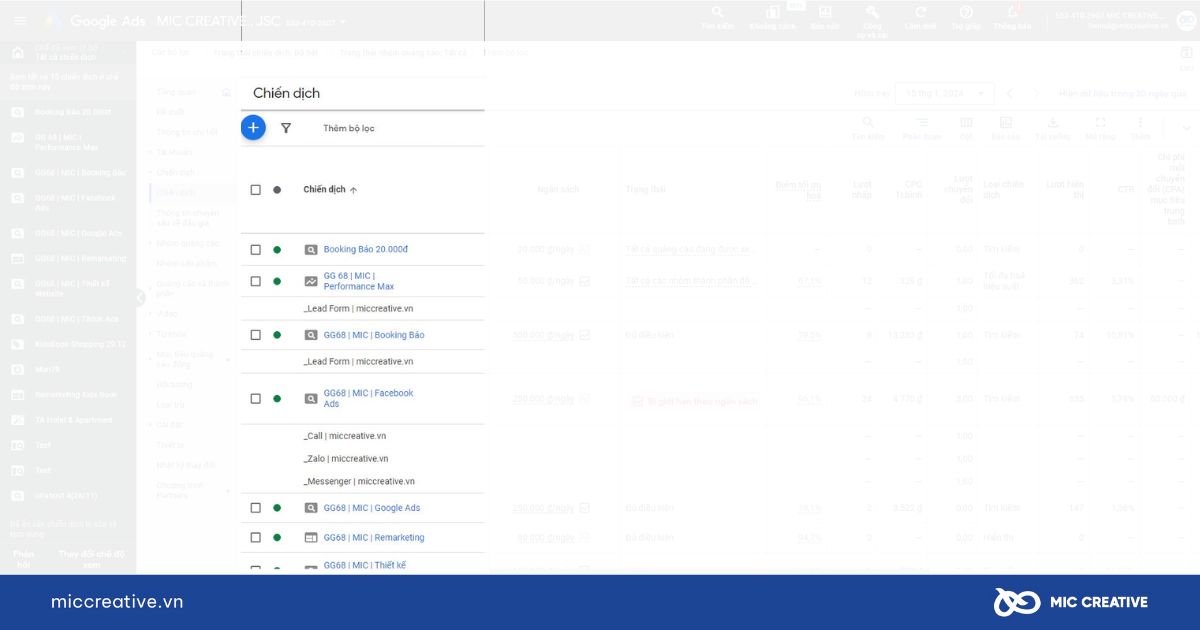This screenshot has height=630, width=1200.
Task: Open the funnel filter icon
Action: click(286, 128)
